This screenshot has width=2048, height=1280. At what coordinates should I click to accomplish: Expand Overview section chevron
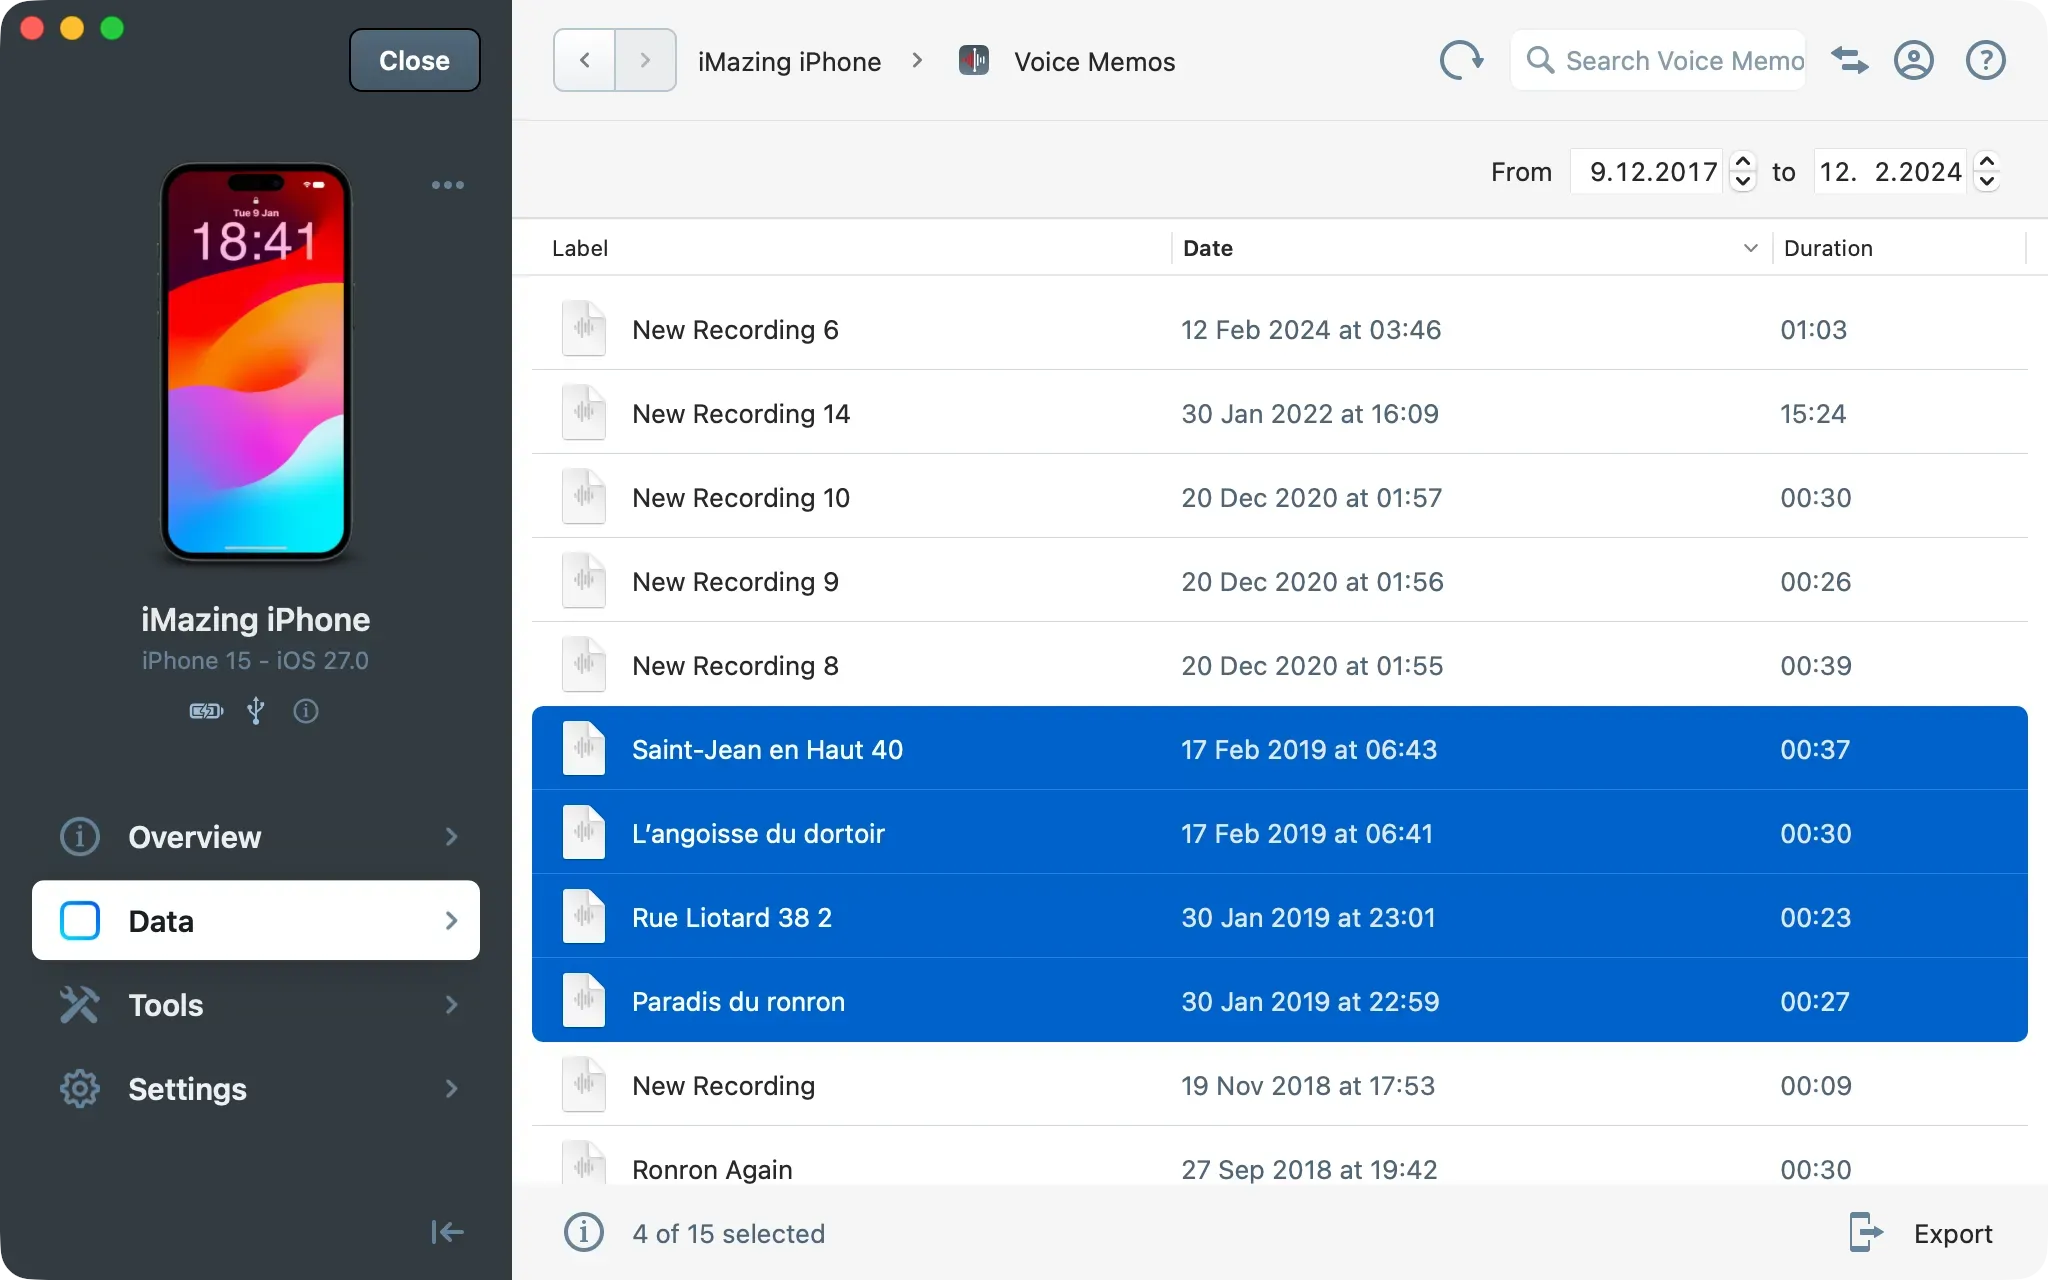click(x=452, y=836)
